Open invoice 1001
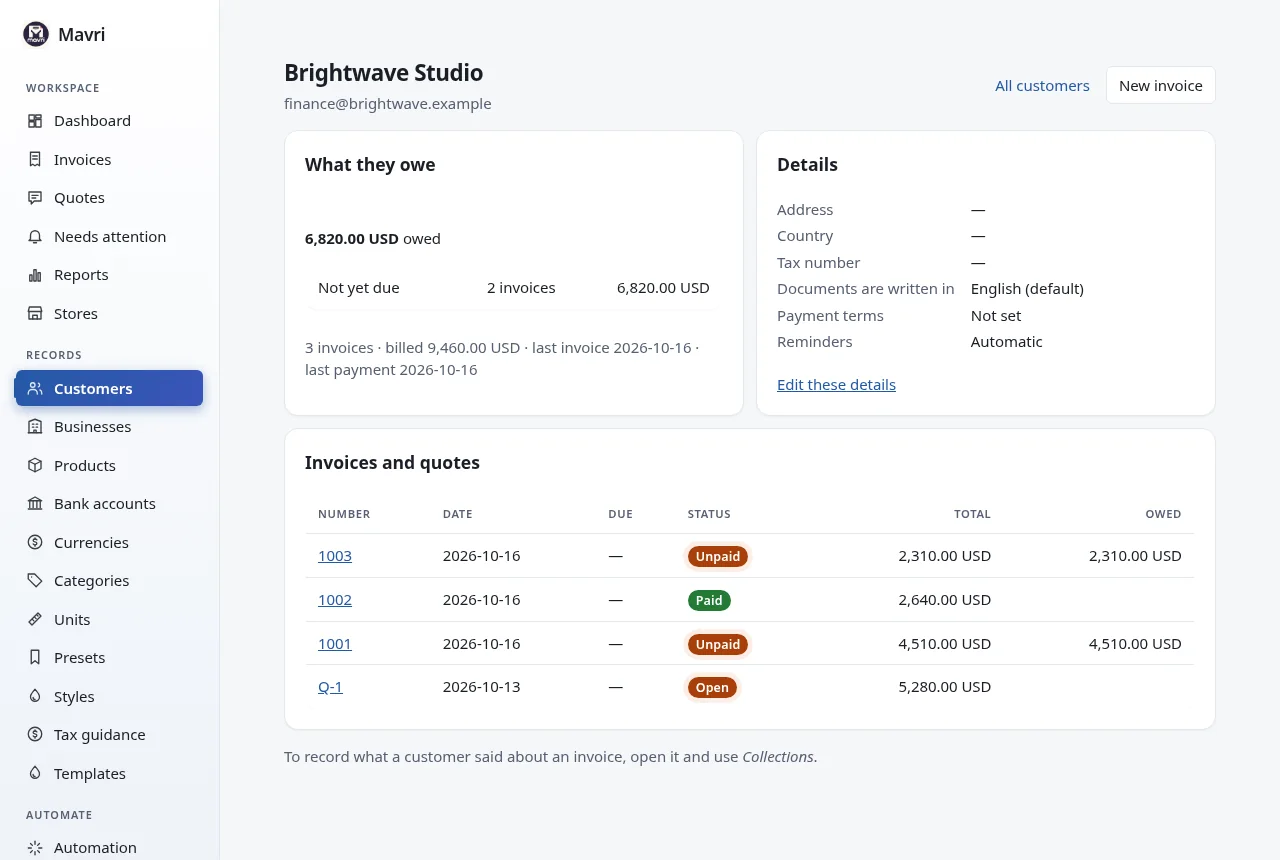Viewport: 1280px width, 860px height. tap(335, 644)
